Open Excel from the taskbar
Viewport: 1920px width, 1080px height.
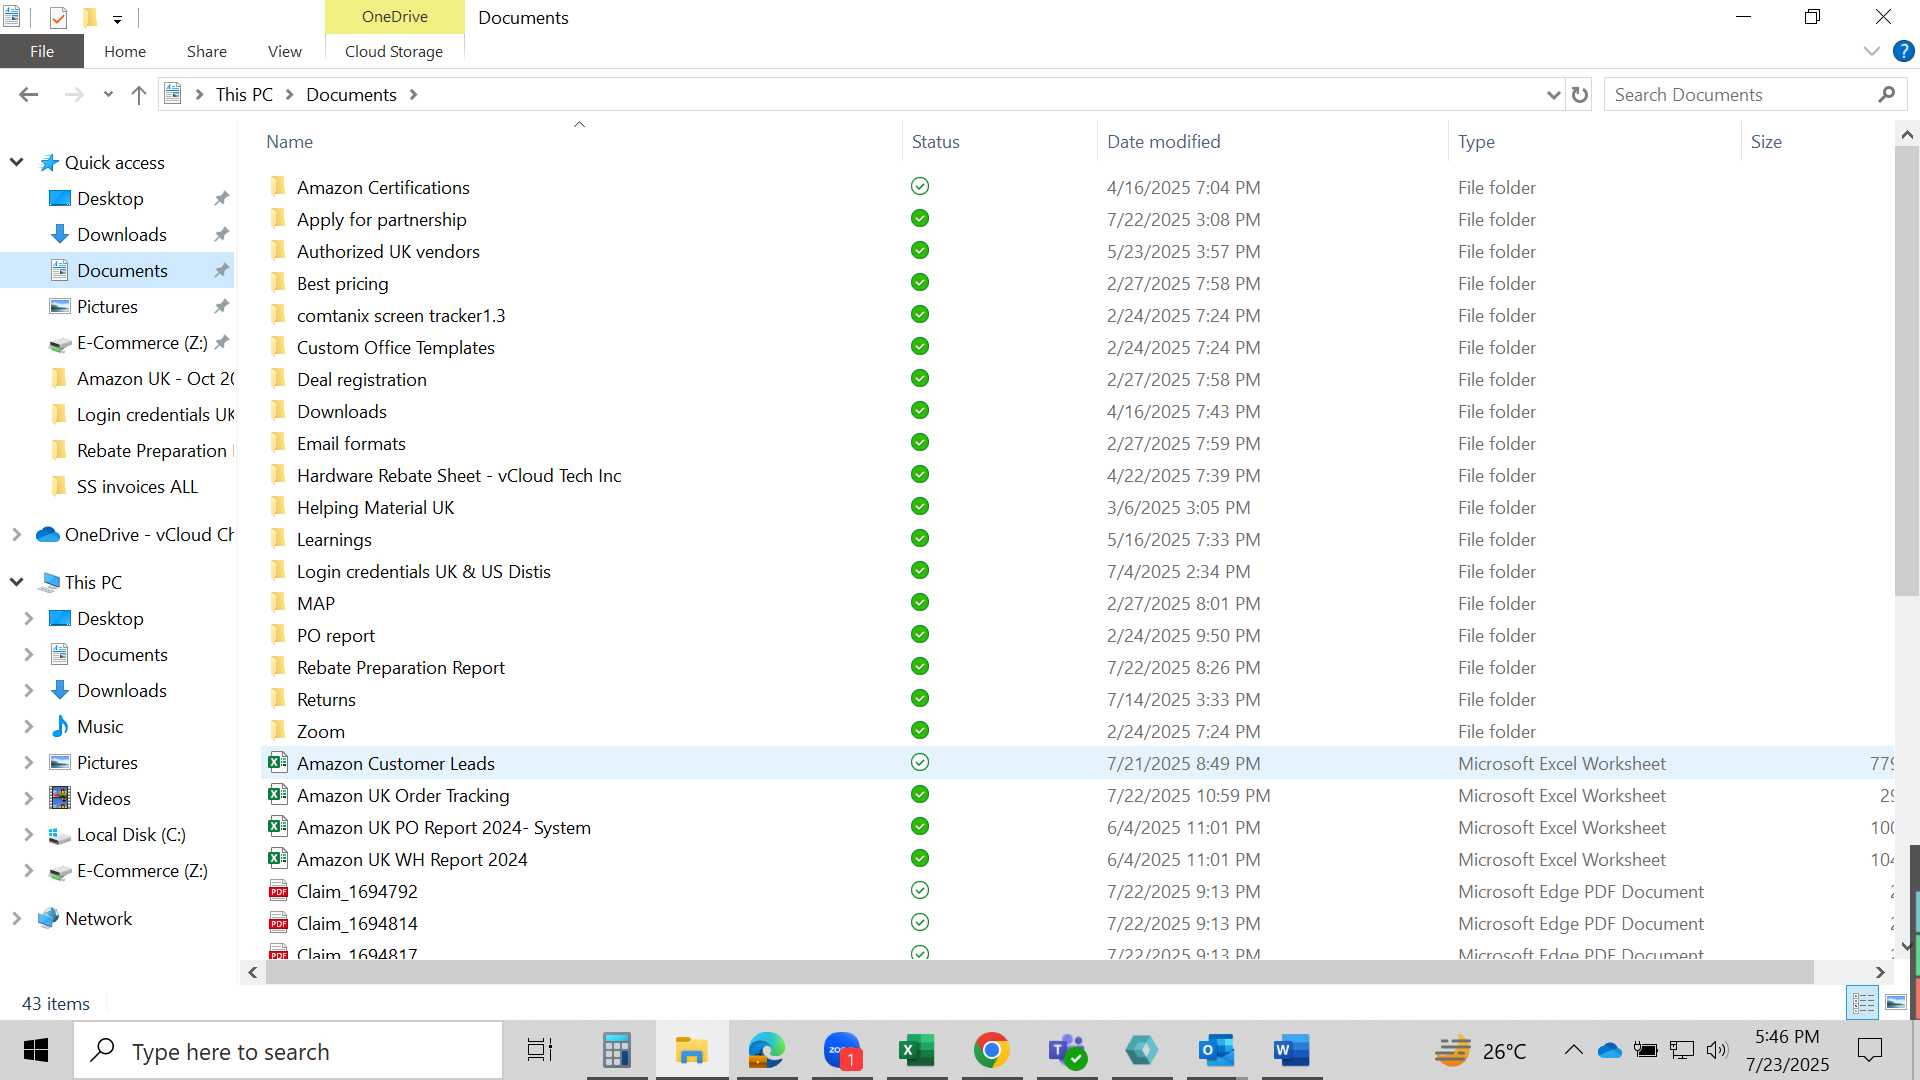[916, 1050]
